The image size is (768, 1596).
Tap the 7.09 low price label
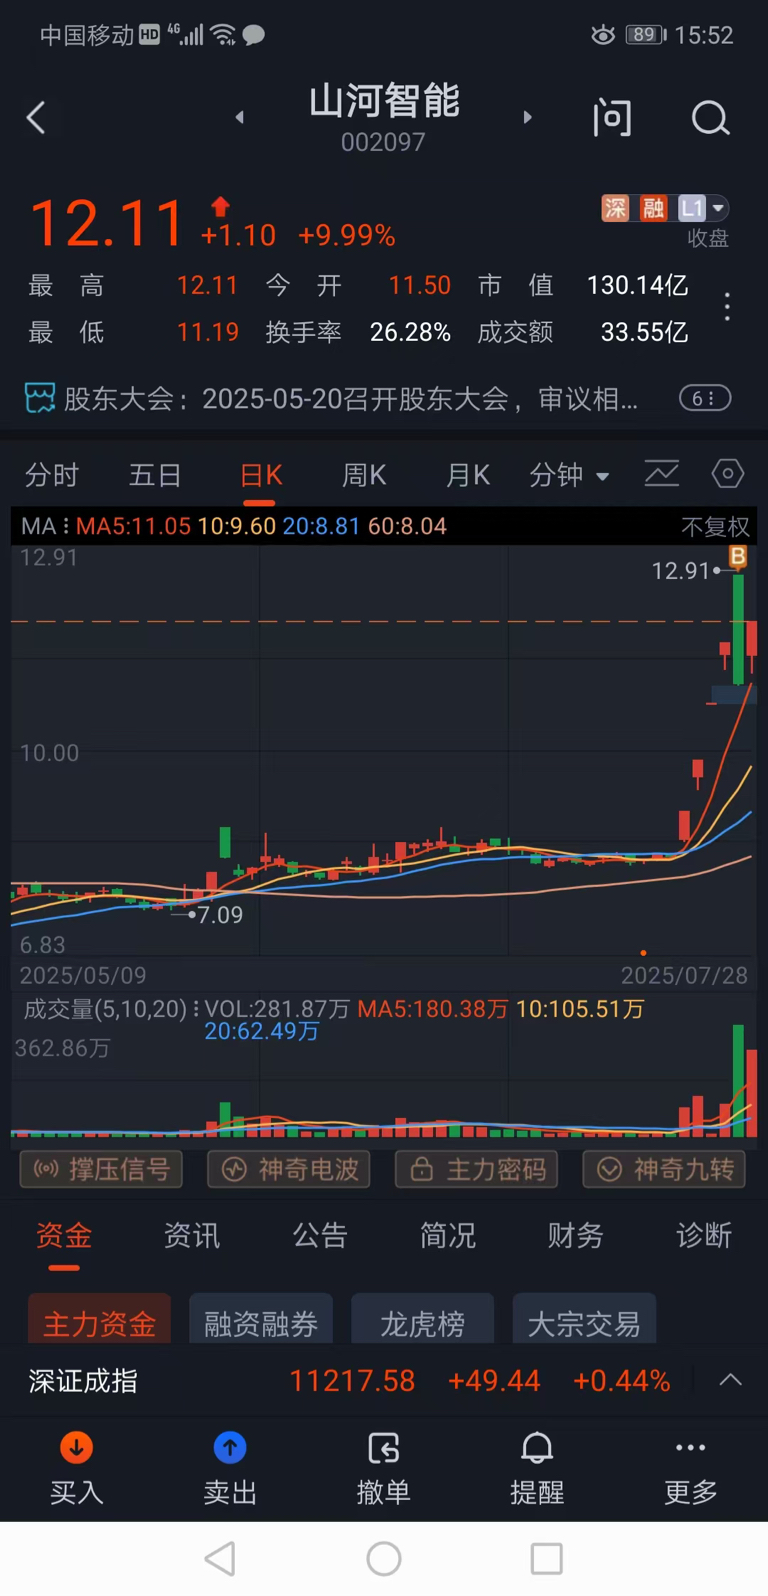(220, 915)
